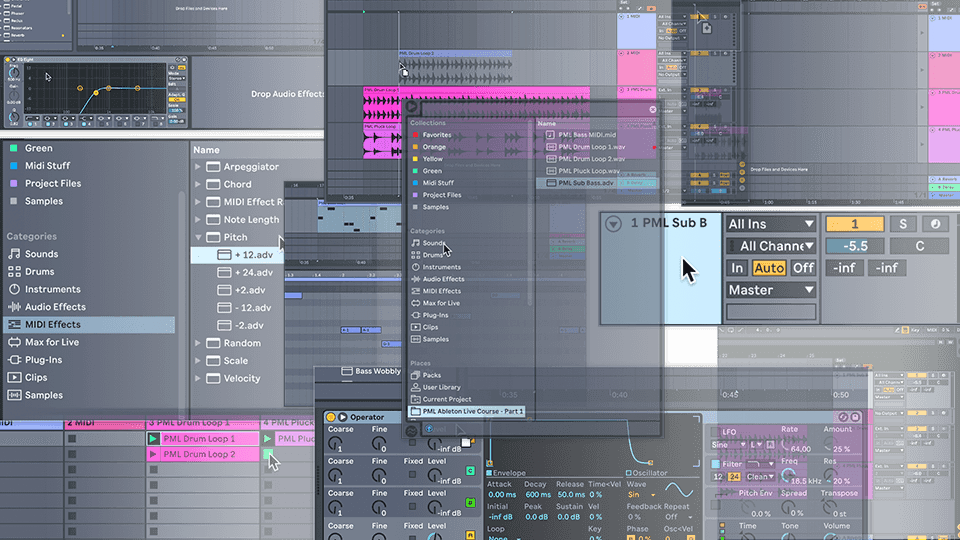Click the PML Sub Bass.adv preset icon
Screen dimensions: 960x540
point(550,182)
